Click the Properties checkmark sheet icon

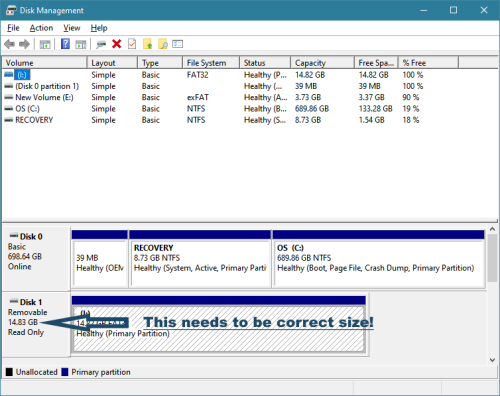point(132,44)
